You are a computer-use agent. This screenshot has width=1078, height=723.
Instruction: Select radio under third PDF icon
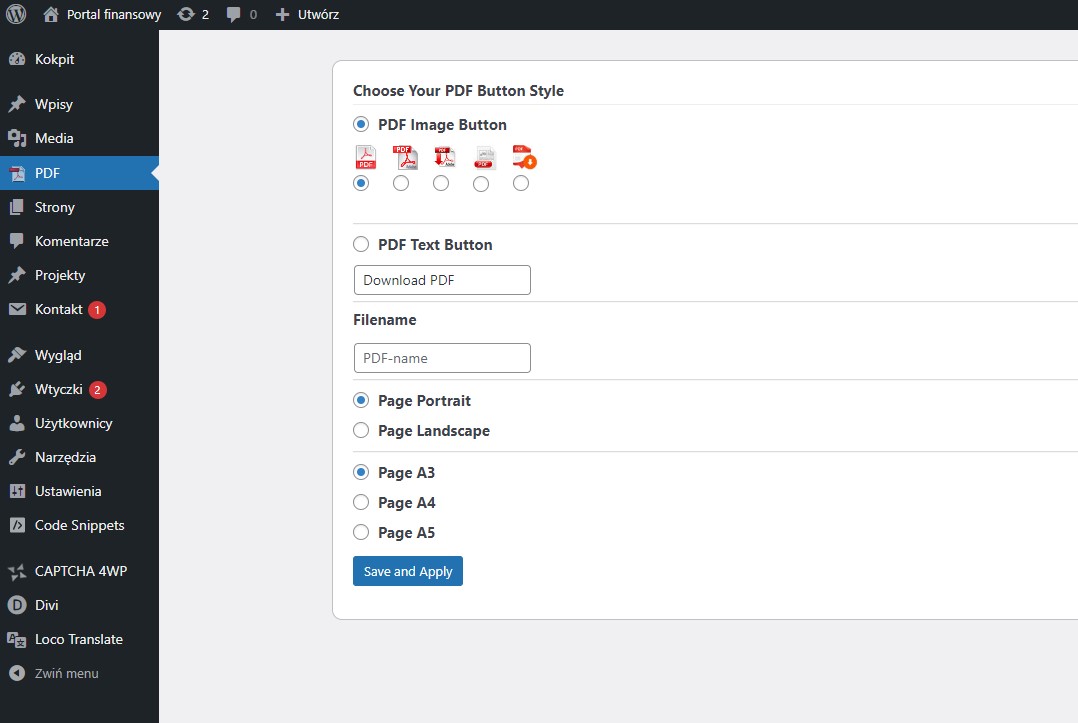[x=441, y=183]
